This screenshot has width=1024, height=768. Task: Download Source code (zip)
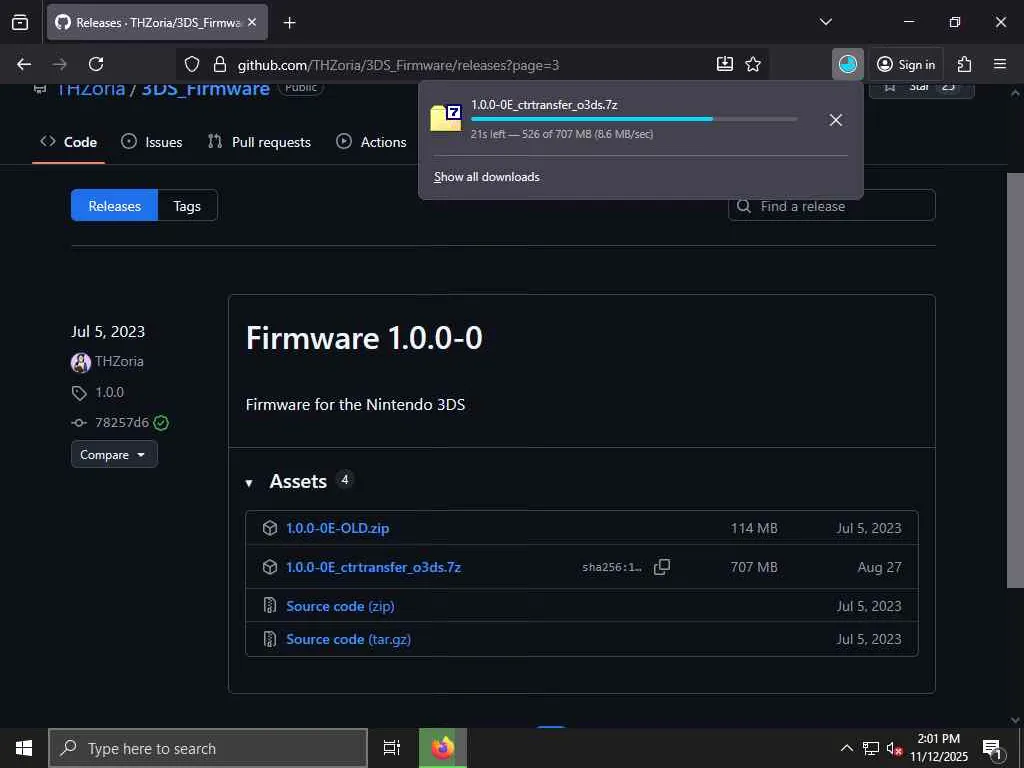pos(340,606)
